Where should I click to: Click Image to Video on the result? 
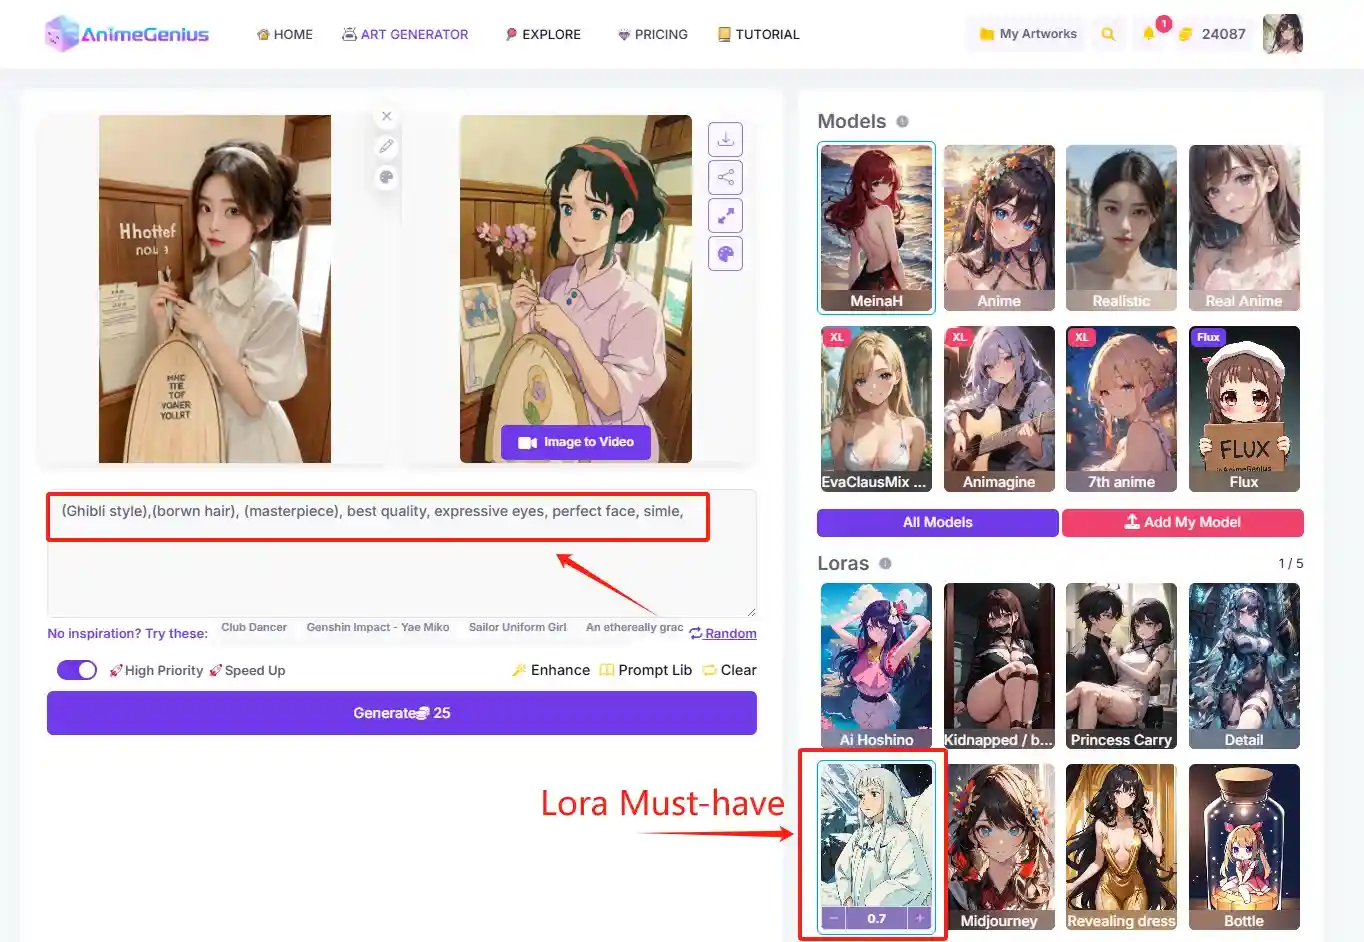click(575, 441)
